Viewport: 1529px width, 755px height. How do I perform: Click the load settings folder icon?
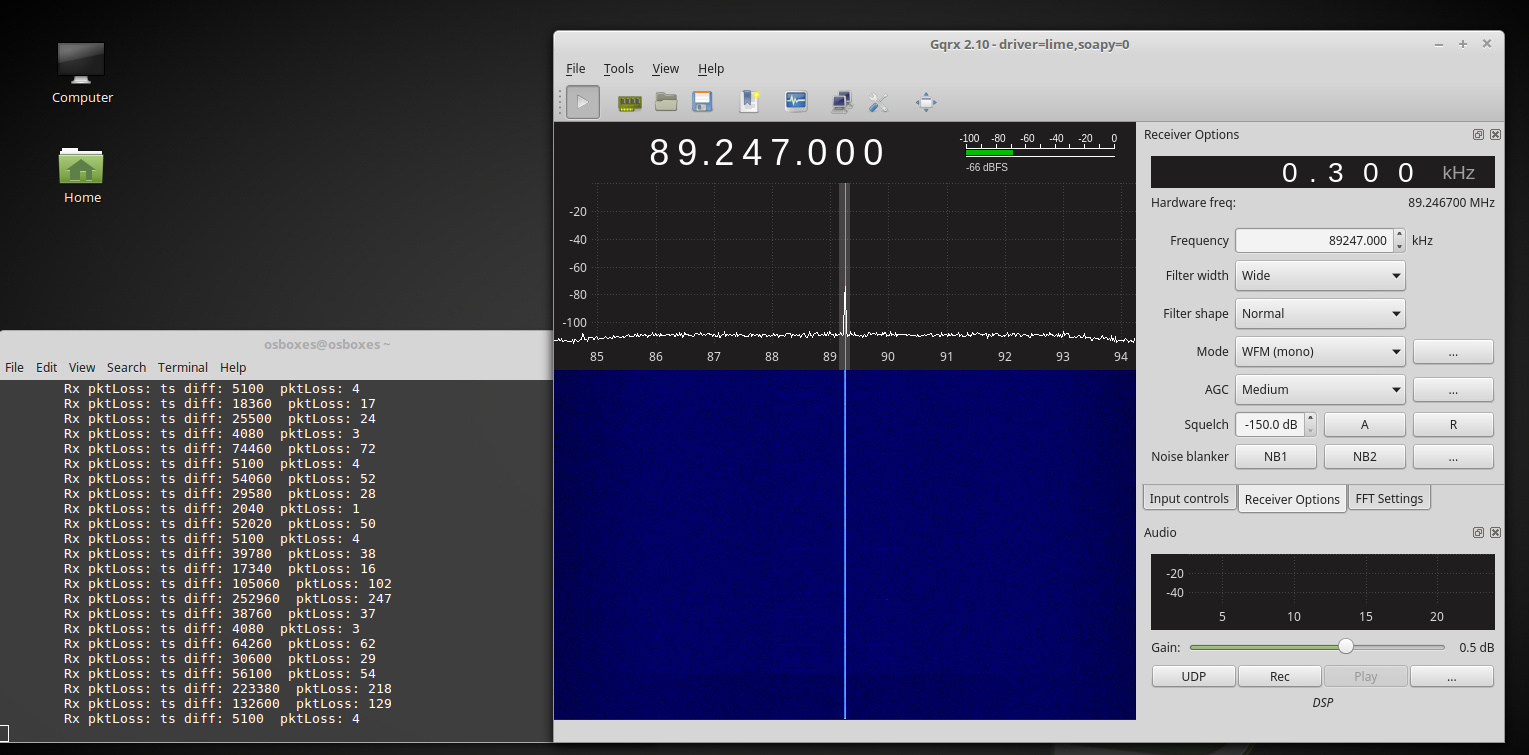(x=666, y=102)
